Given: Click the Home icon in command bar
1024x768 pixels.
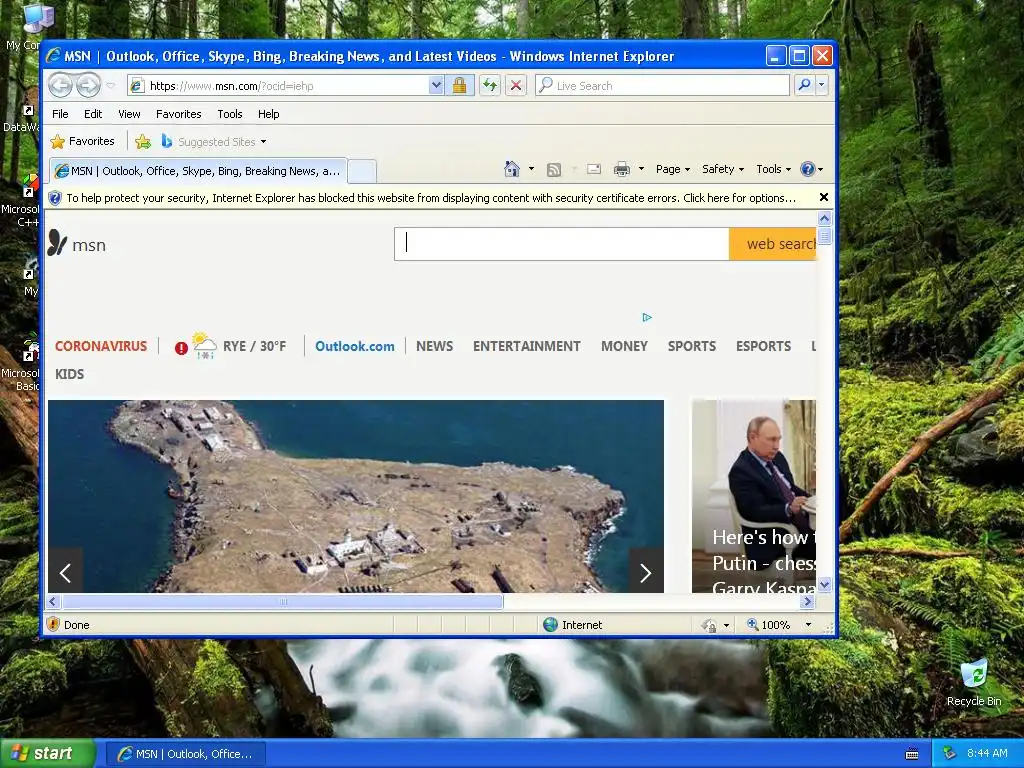Looking at the screenshot, I should click(x=512, y=169).
